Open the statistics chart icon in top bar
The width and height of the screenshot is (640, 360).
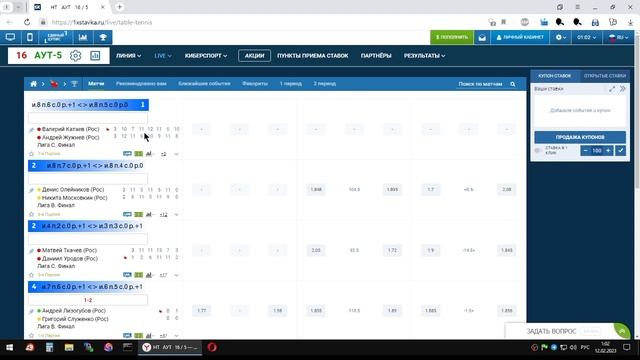(83, 37)
